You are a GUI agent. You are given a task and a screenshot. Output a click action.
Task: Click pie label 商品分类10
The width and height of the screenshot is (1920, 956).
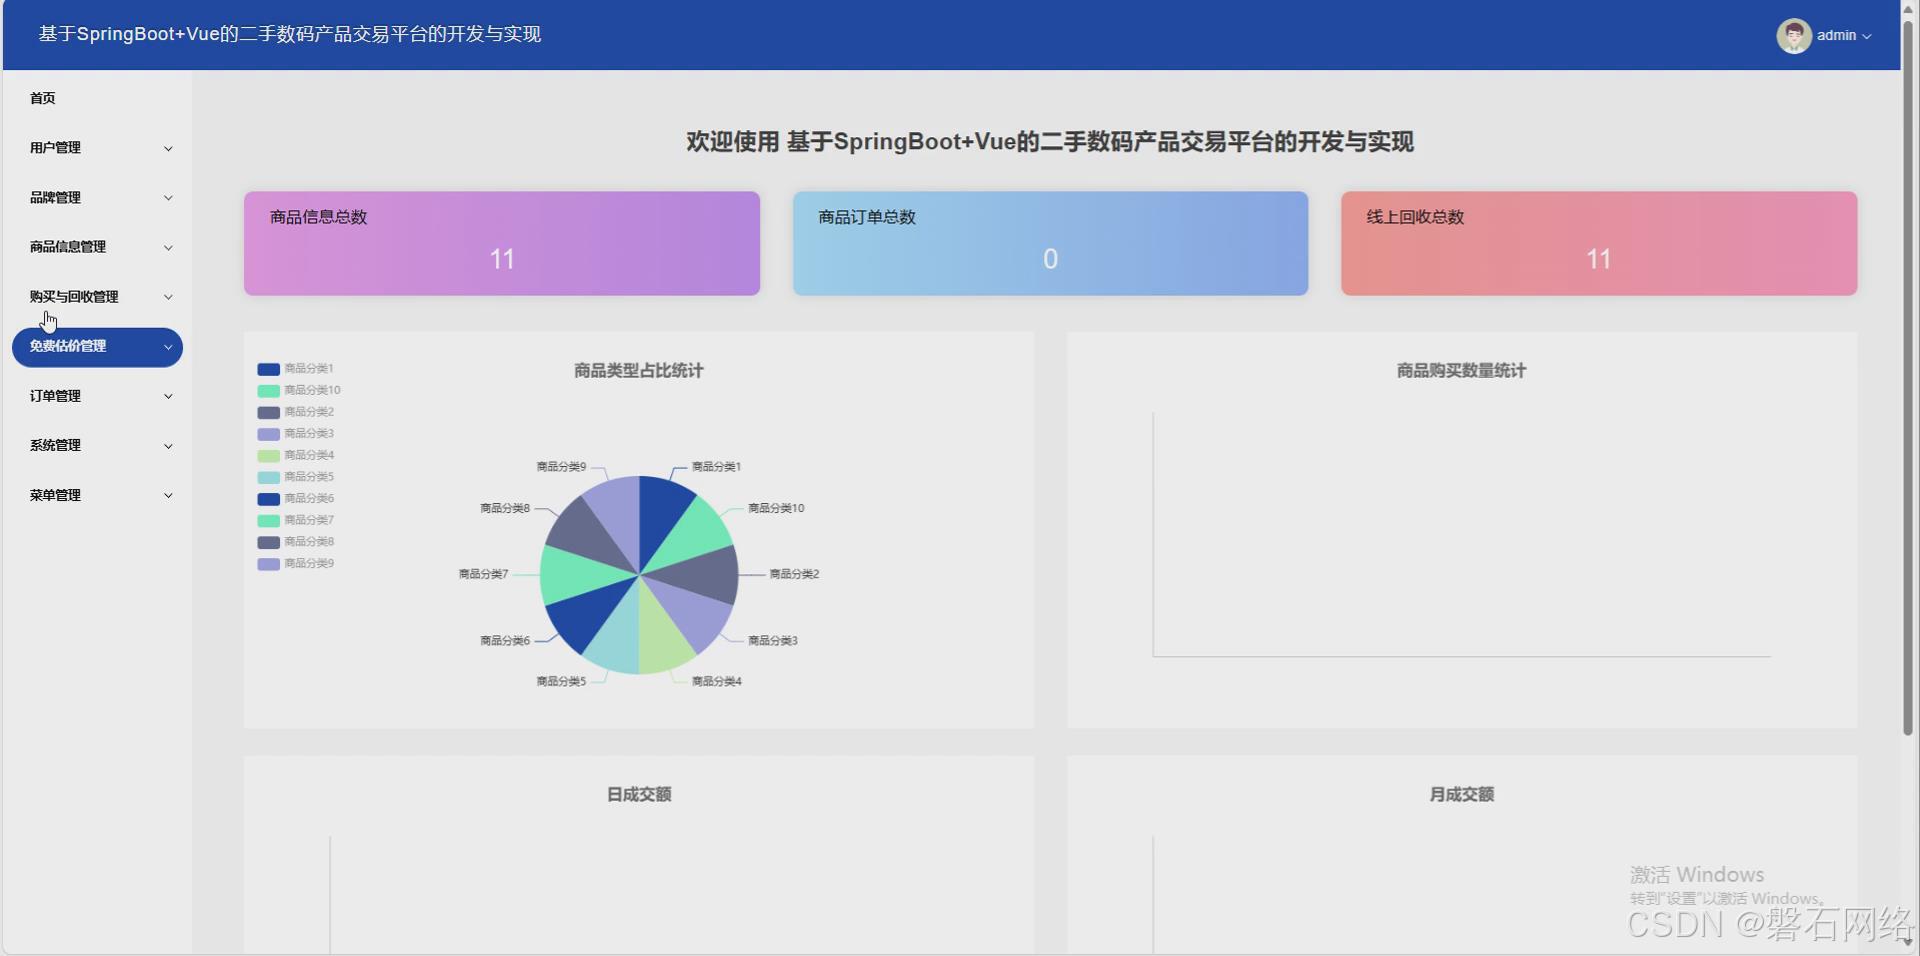coord(776,508)
